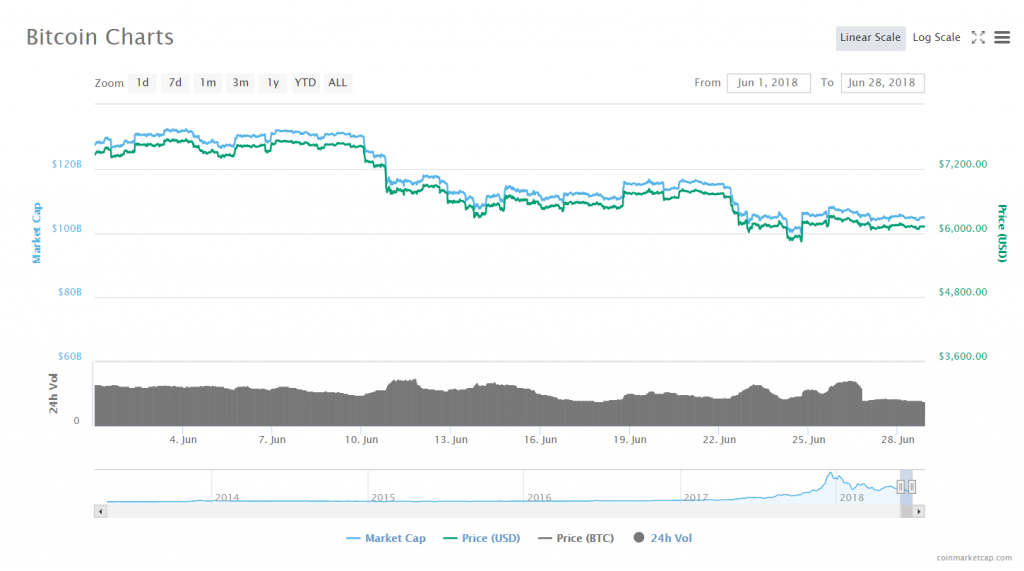The image size is (1024, 571).
Task: Click 2017 in the navigator timeline
Action: [696, 497]
